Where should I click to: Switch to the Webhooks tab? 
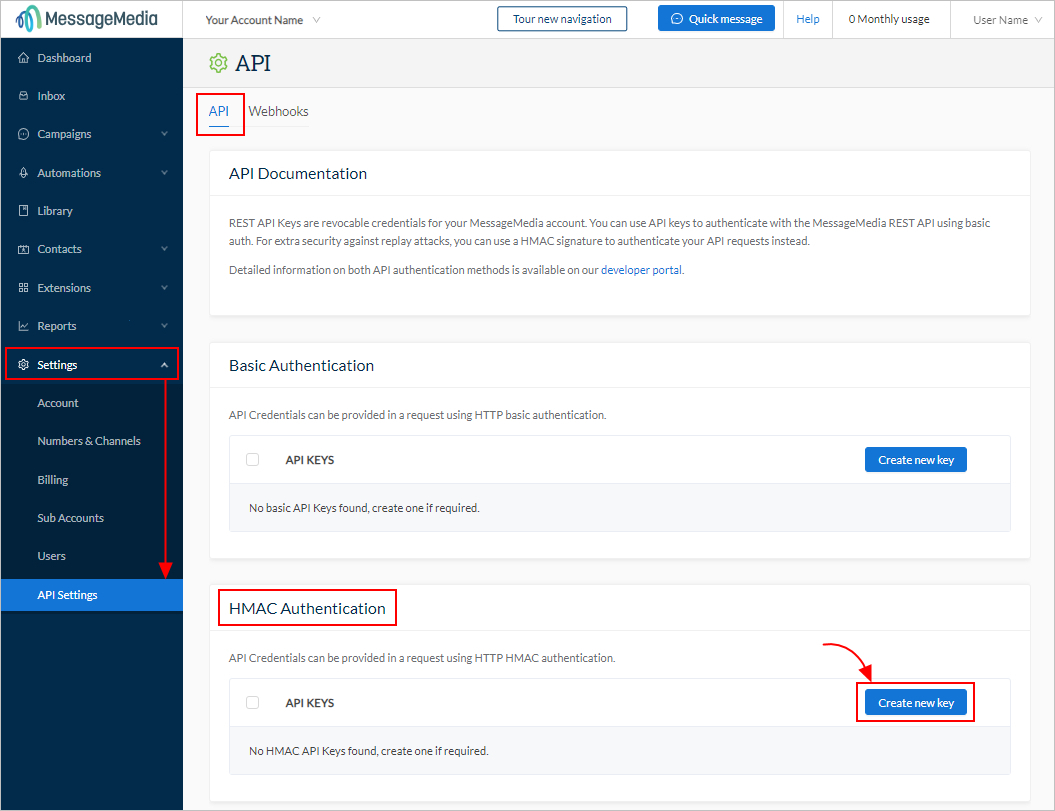coord(279,112)
